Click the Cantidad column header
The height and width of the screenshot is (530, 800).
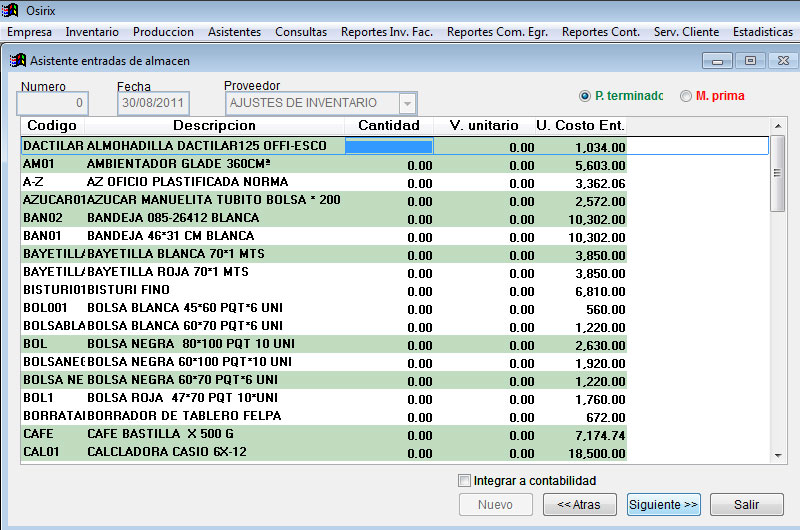[x=389, y=125]
